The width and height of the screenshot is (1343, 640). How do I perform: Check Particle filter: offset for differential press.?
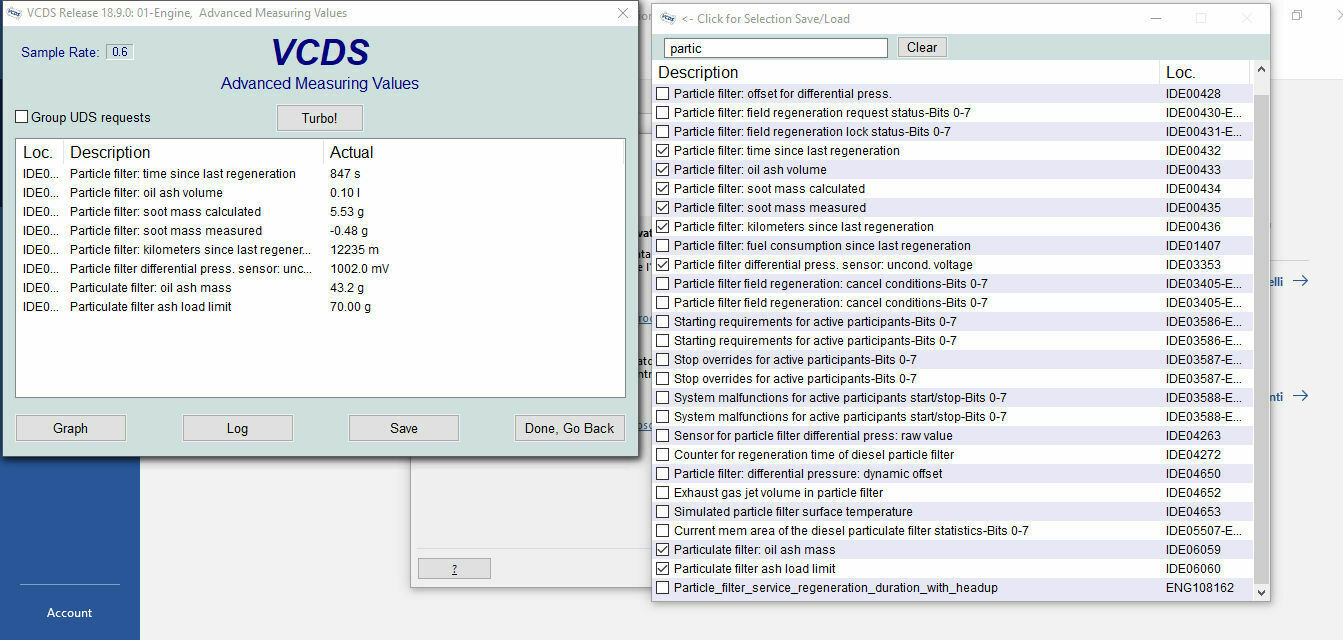[x=662, y=94]
